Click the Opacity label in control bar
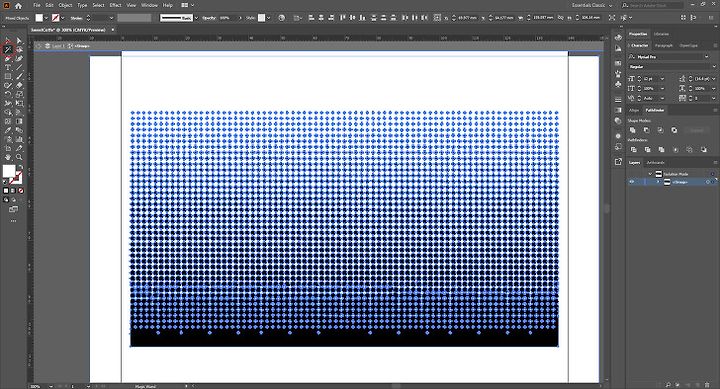Image resolution: width=720 pixels, height=389 pixels. click(209, 18)
